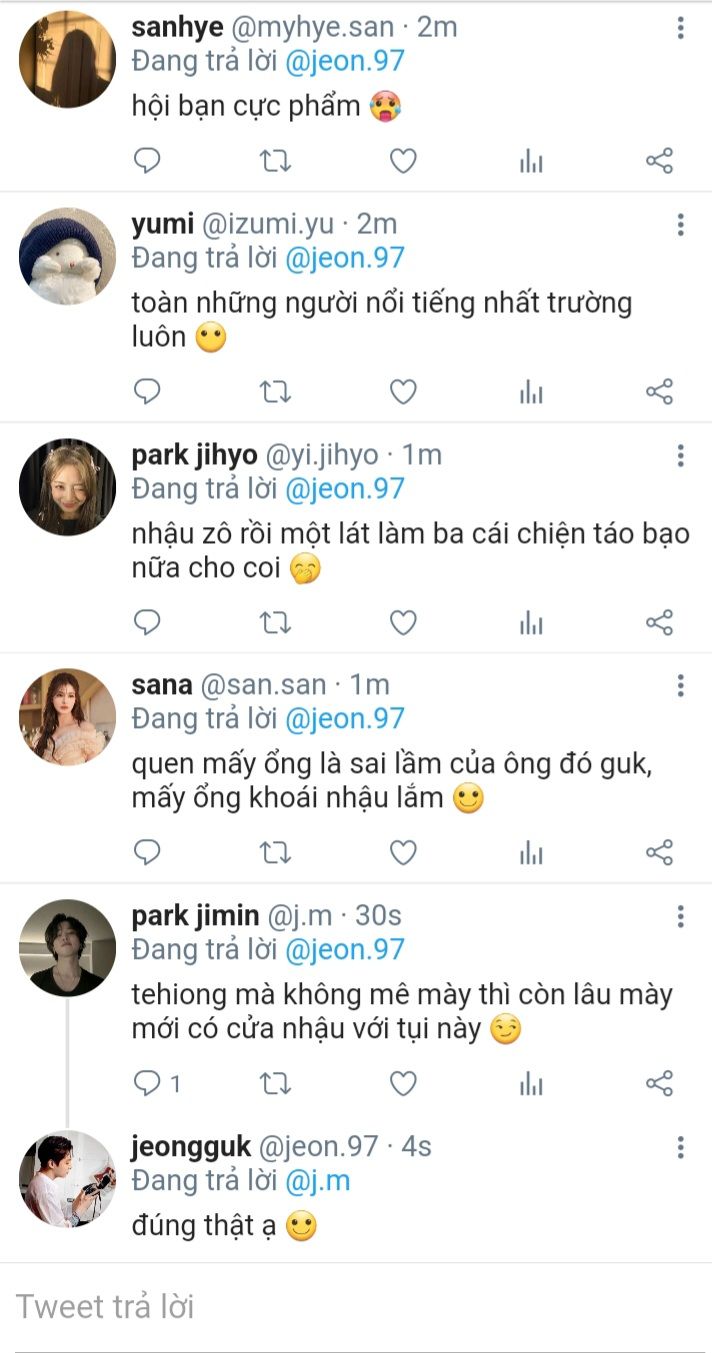Viewport: 712px width, 1353px height.
Task: Type in the Tweet trả lời field
Action: (350, 1307)
